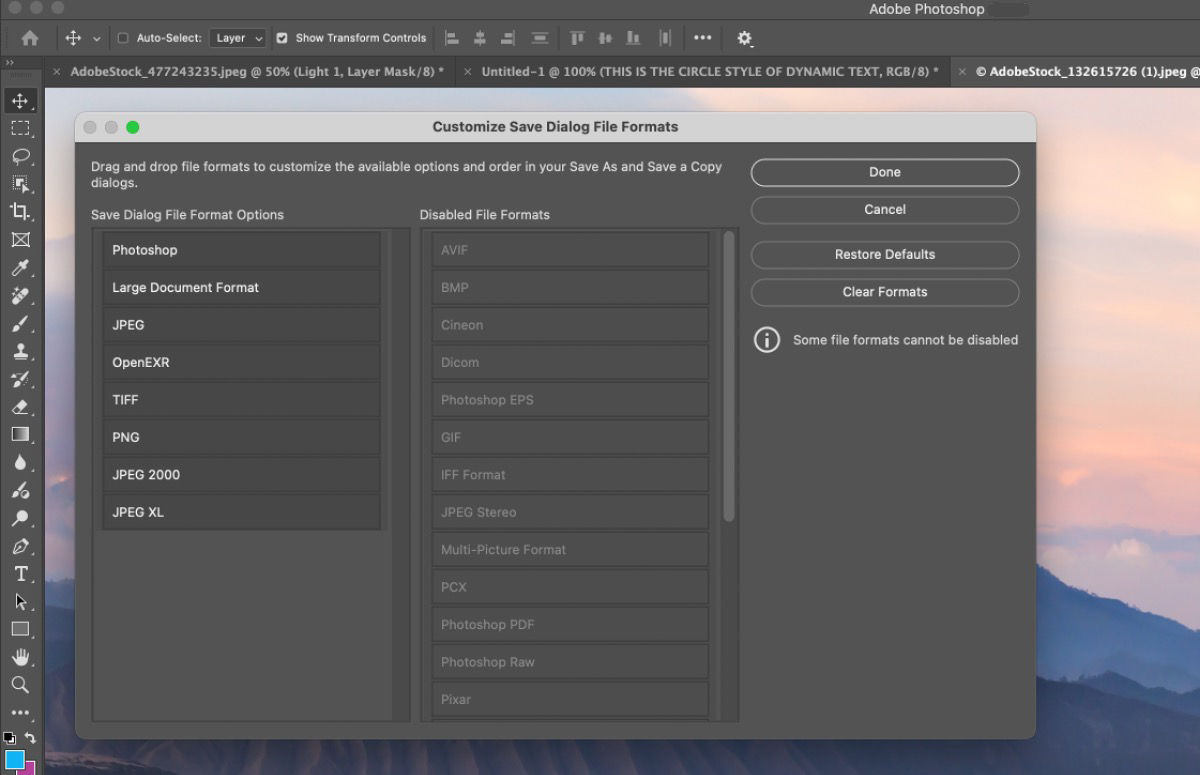Select the Rectangular Marquee tool
This screenshot has height=775, width=1200.
pos(20,128)
